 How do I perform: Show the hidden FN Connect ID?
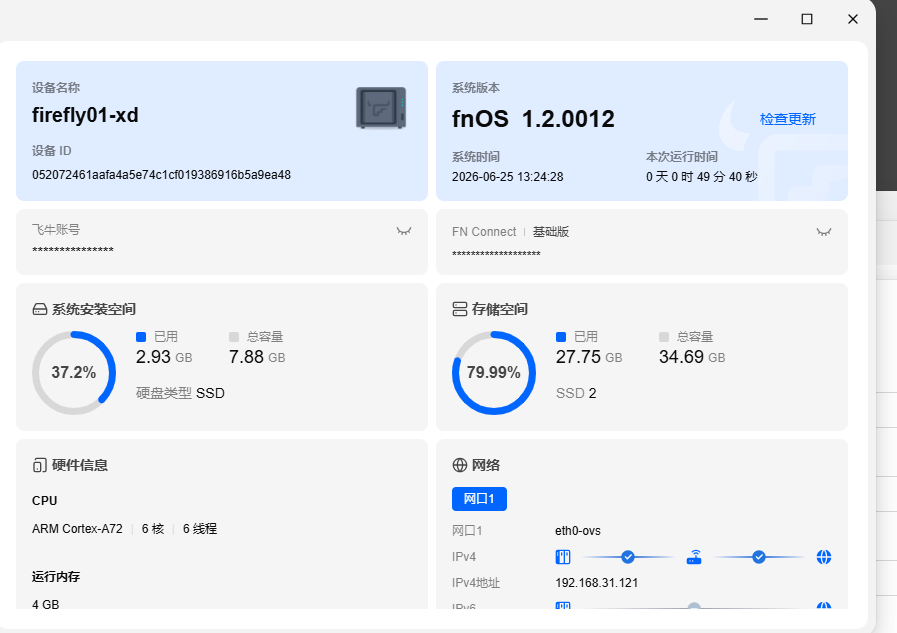point(824,232)
